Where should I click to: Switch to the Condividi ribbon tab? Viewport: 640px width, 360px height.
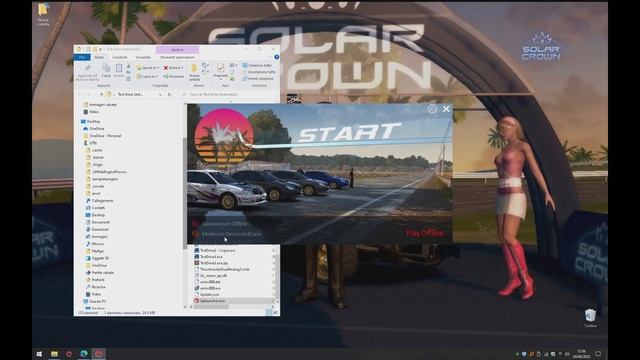[x=120, y=57]
